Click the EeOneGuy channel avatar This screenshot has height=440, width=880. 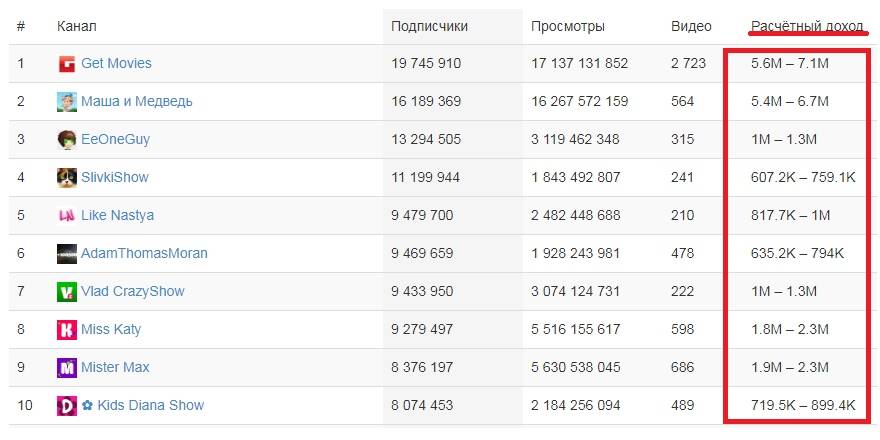(67, 139)
